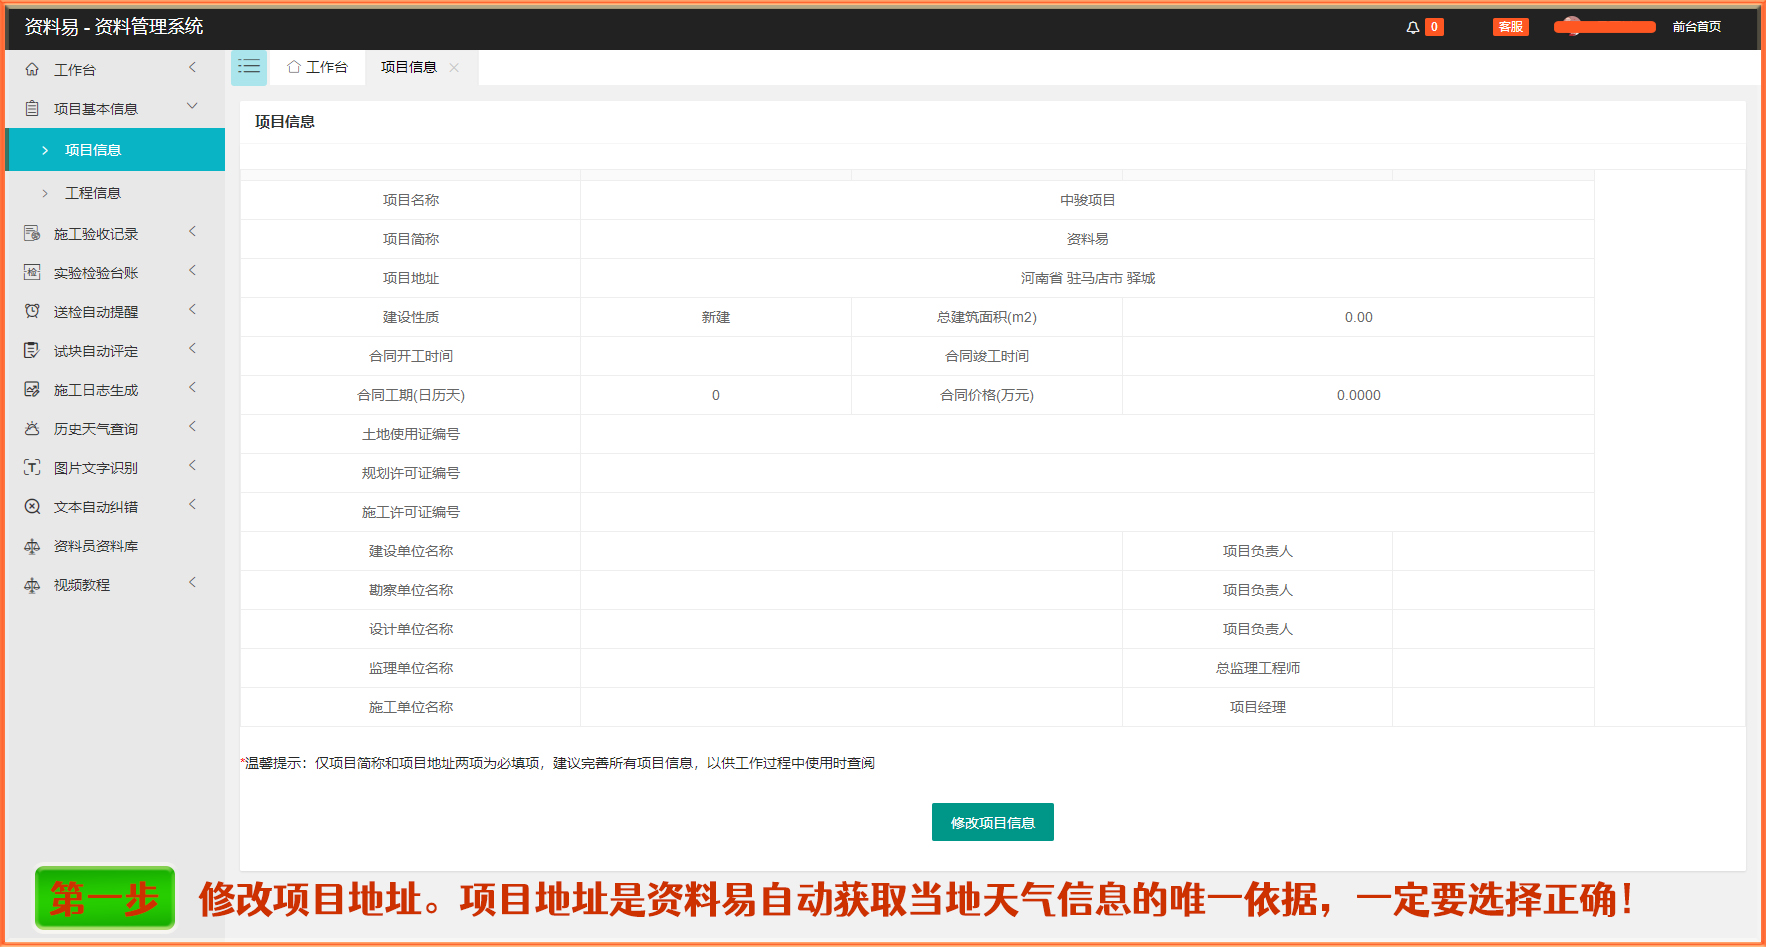Click the 历史天气查询 weather icon
1766x947 pixels.
point(32,428)
